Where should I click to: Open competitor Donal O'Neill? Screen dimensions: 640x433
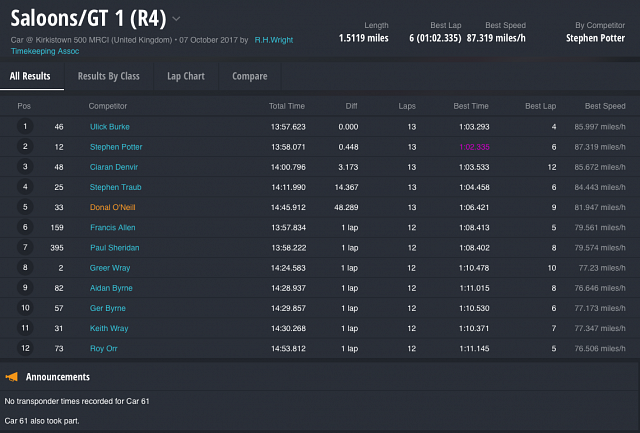[x=112, y=207]
